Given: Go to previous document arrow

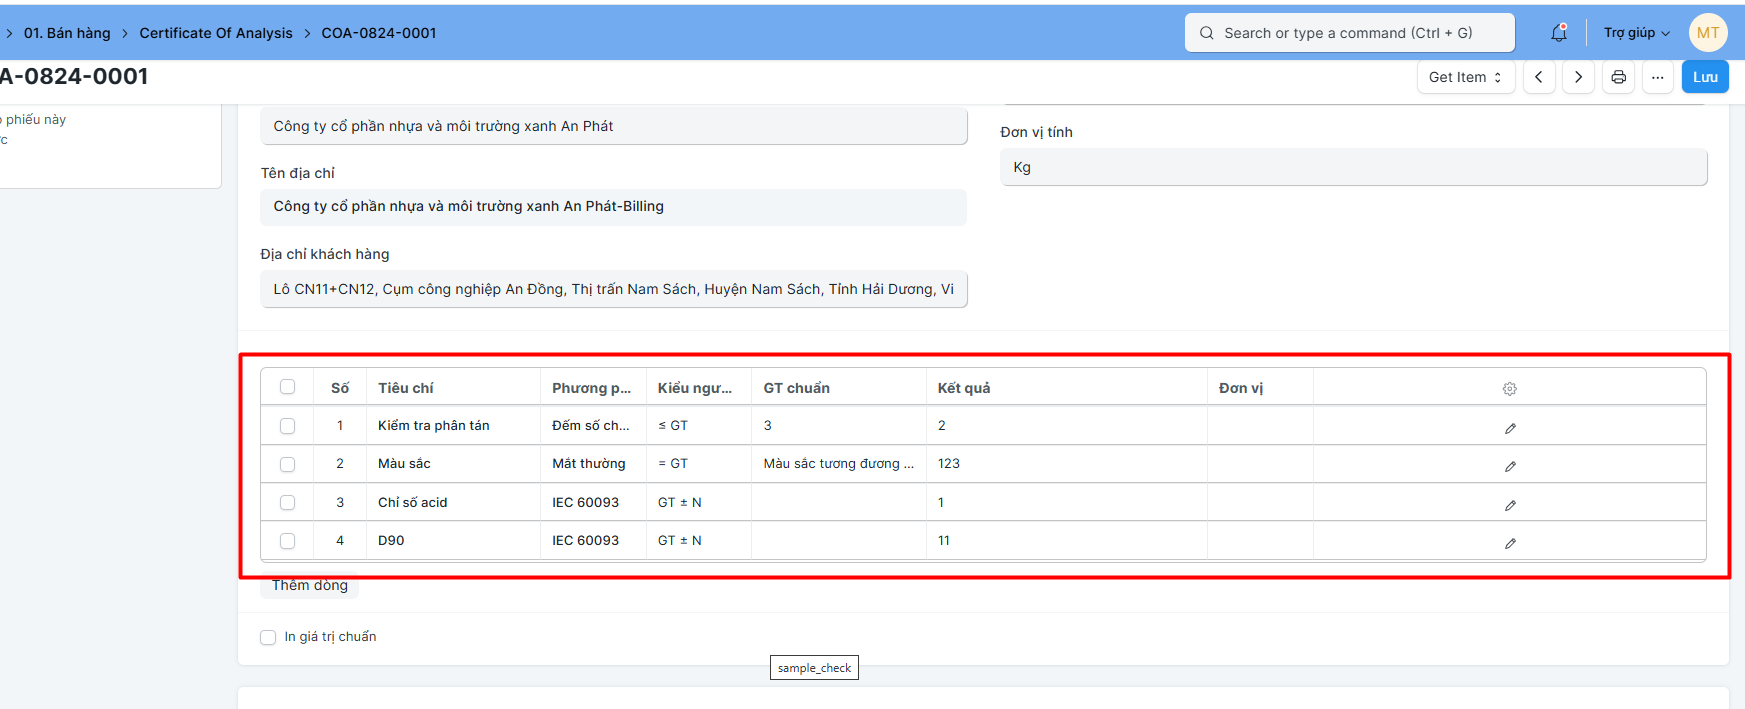Looking at the screenshot, I should tap(1539, 77).
